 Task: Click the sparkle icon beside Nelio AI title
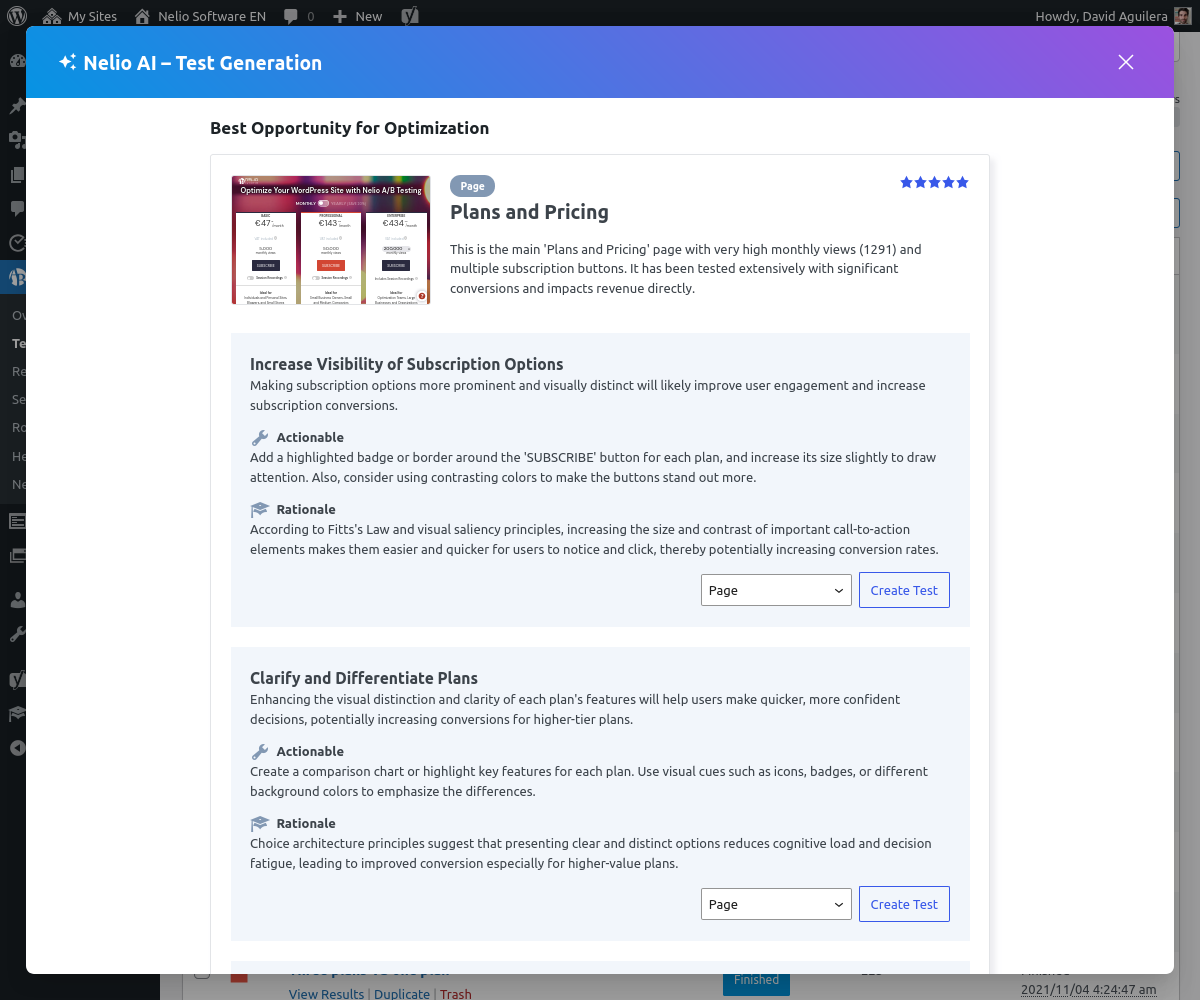67,62
